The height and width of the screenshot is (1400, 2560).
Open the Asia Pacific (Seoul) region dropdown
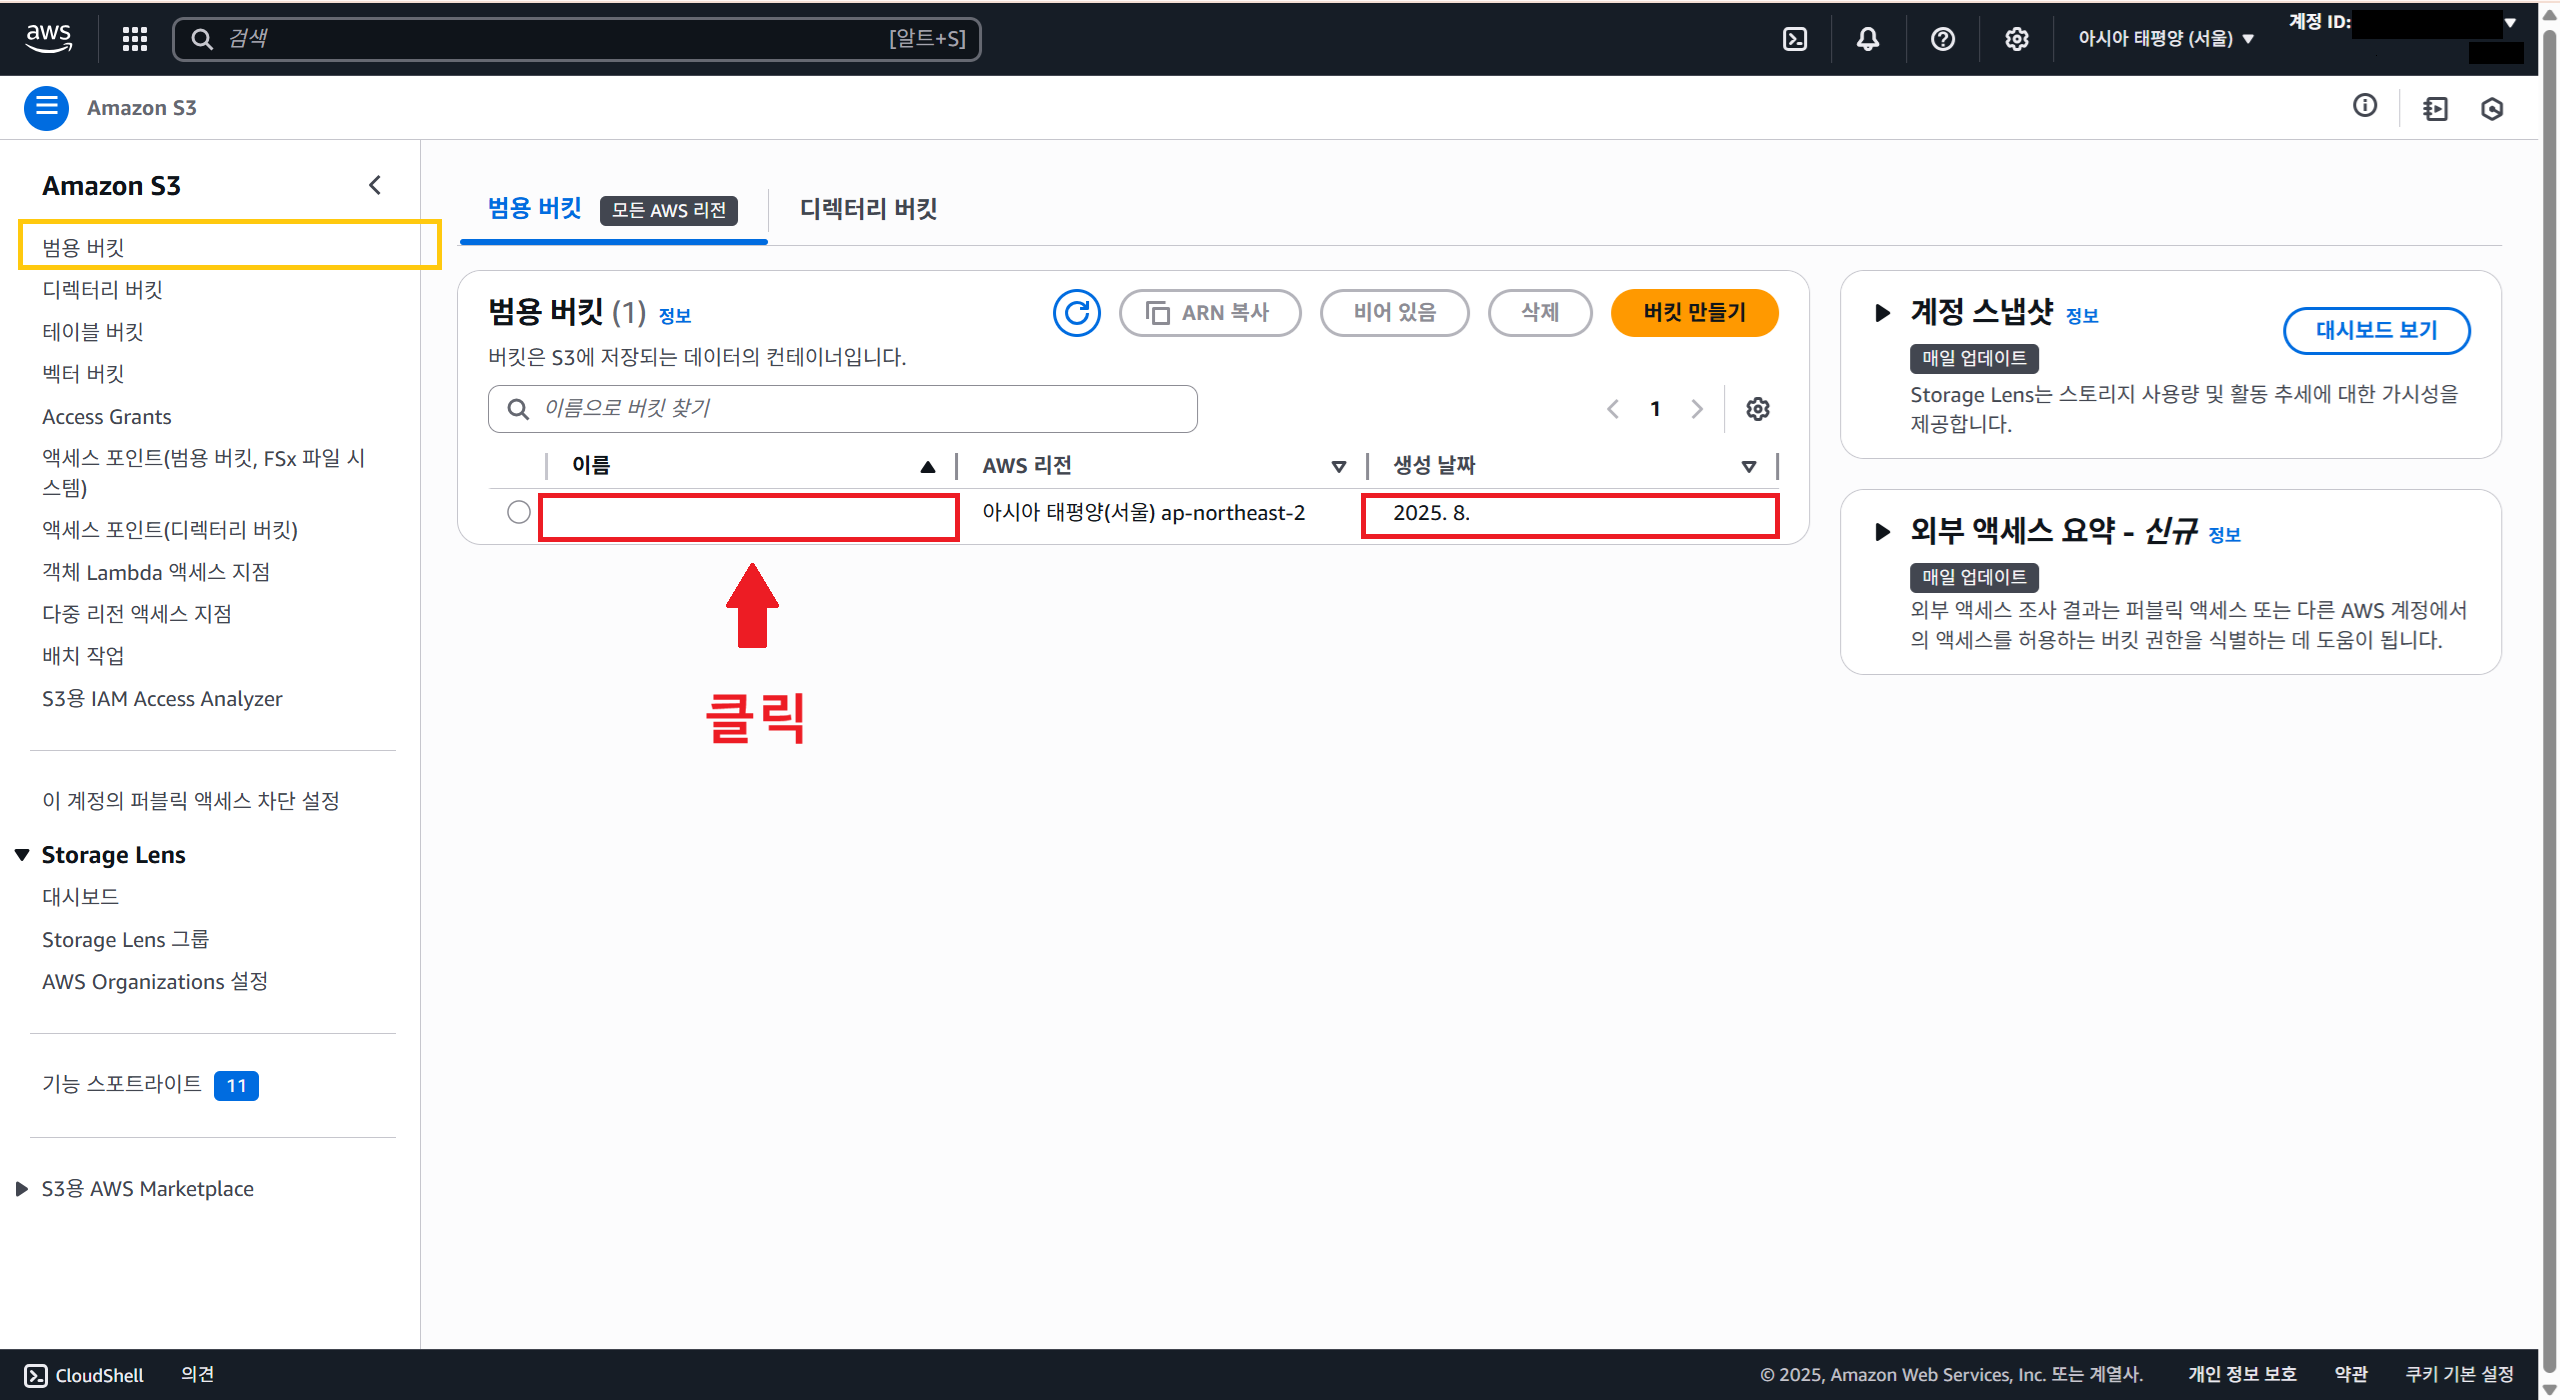pyautogui.click(x=2165, y=39)
